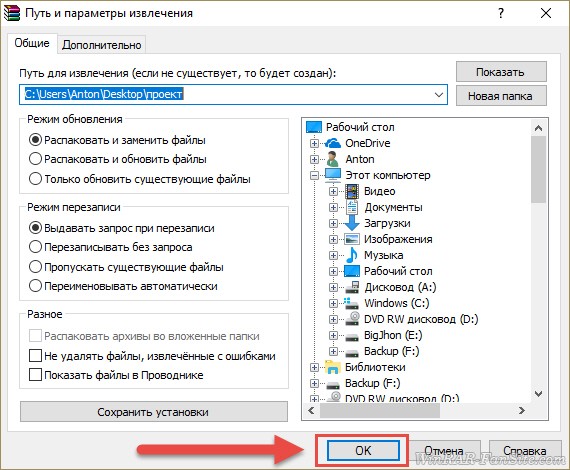Click the Новая папка button
This screenshot has height=470, width=570.
pyautogui.click(x=501, y=96)
